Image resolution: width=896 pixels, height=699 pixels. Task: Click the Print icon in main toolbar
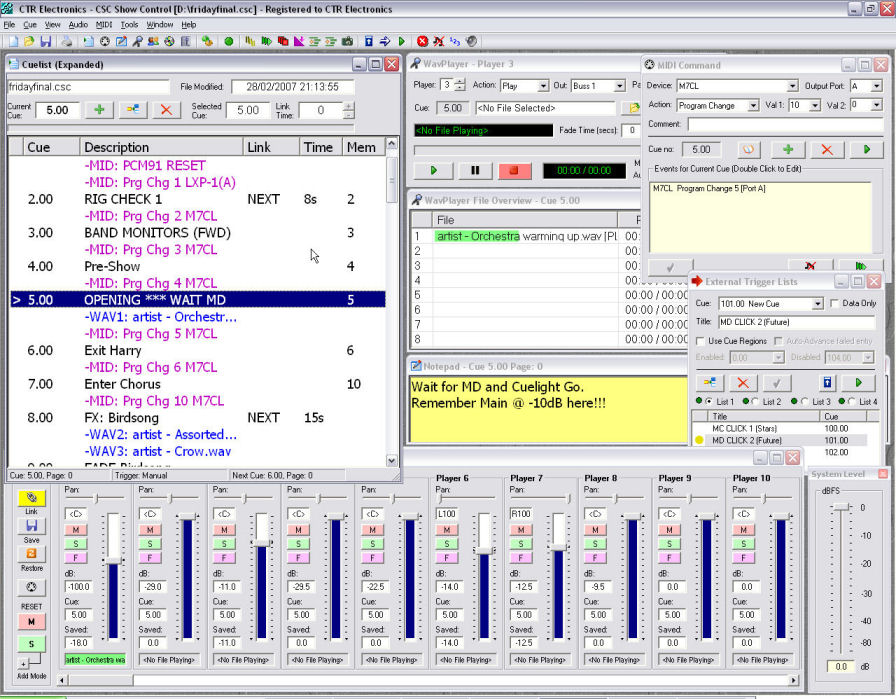(x=67, y=41)
